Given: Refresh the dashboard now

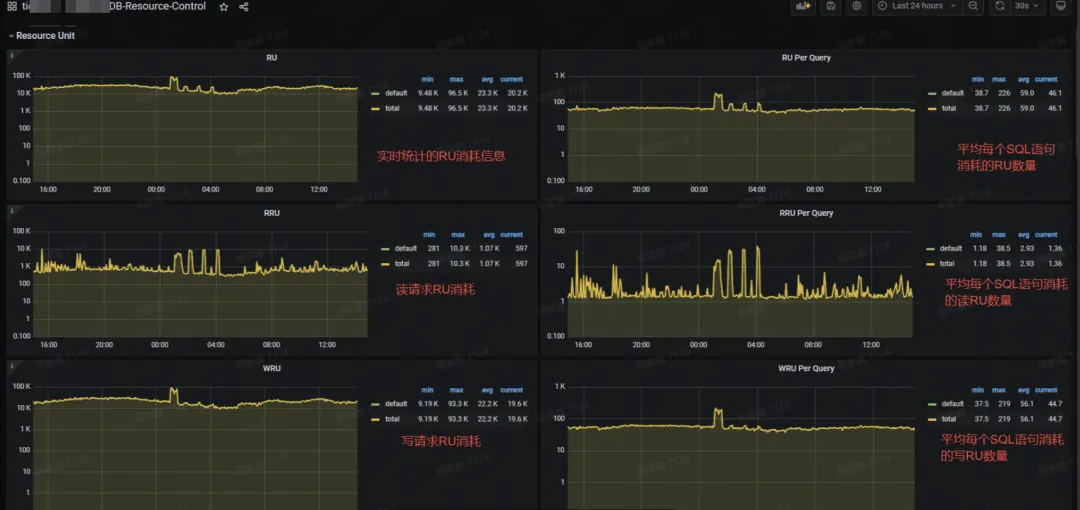Looking at the screenshot, I should (x=999, y=6).
